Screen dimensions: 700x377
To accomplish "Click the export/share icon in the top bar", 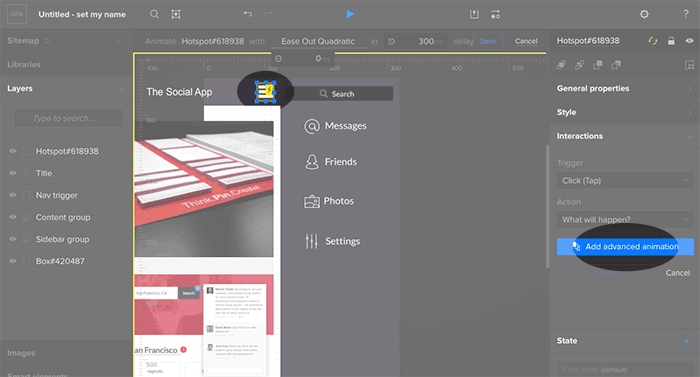I will [474, 14].
